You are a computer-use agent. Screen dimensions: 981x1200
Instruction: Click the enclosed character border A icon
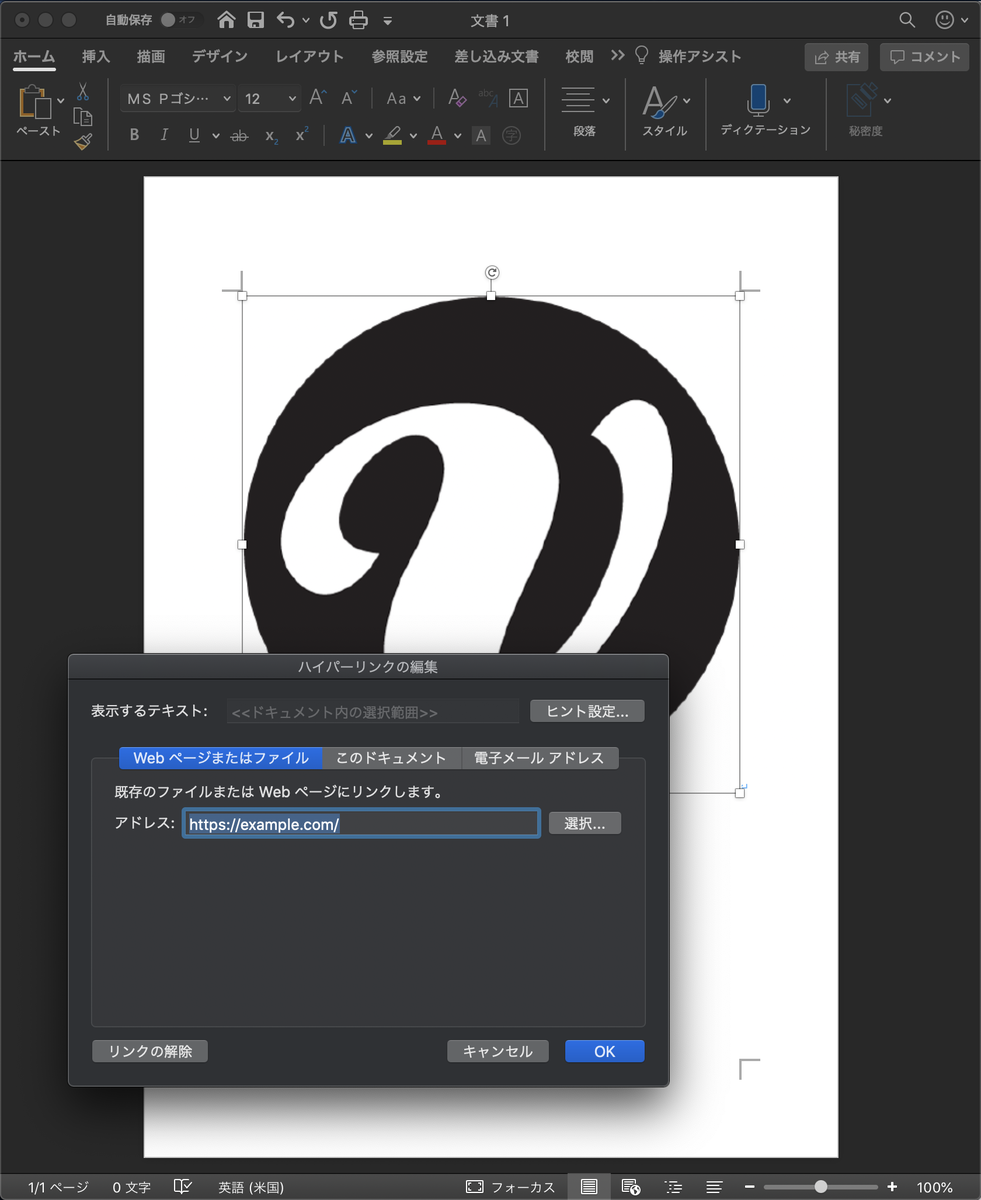tap(518, 98)
